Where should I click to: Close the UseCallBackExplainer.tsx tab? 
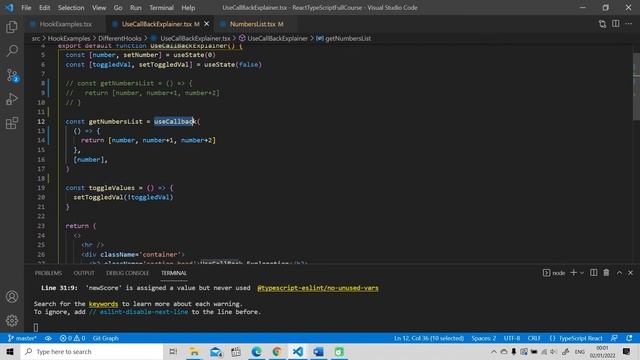(x=207, y=24)
